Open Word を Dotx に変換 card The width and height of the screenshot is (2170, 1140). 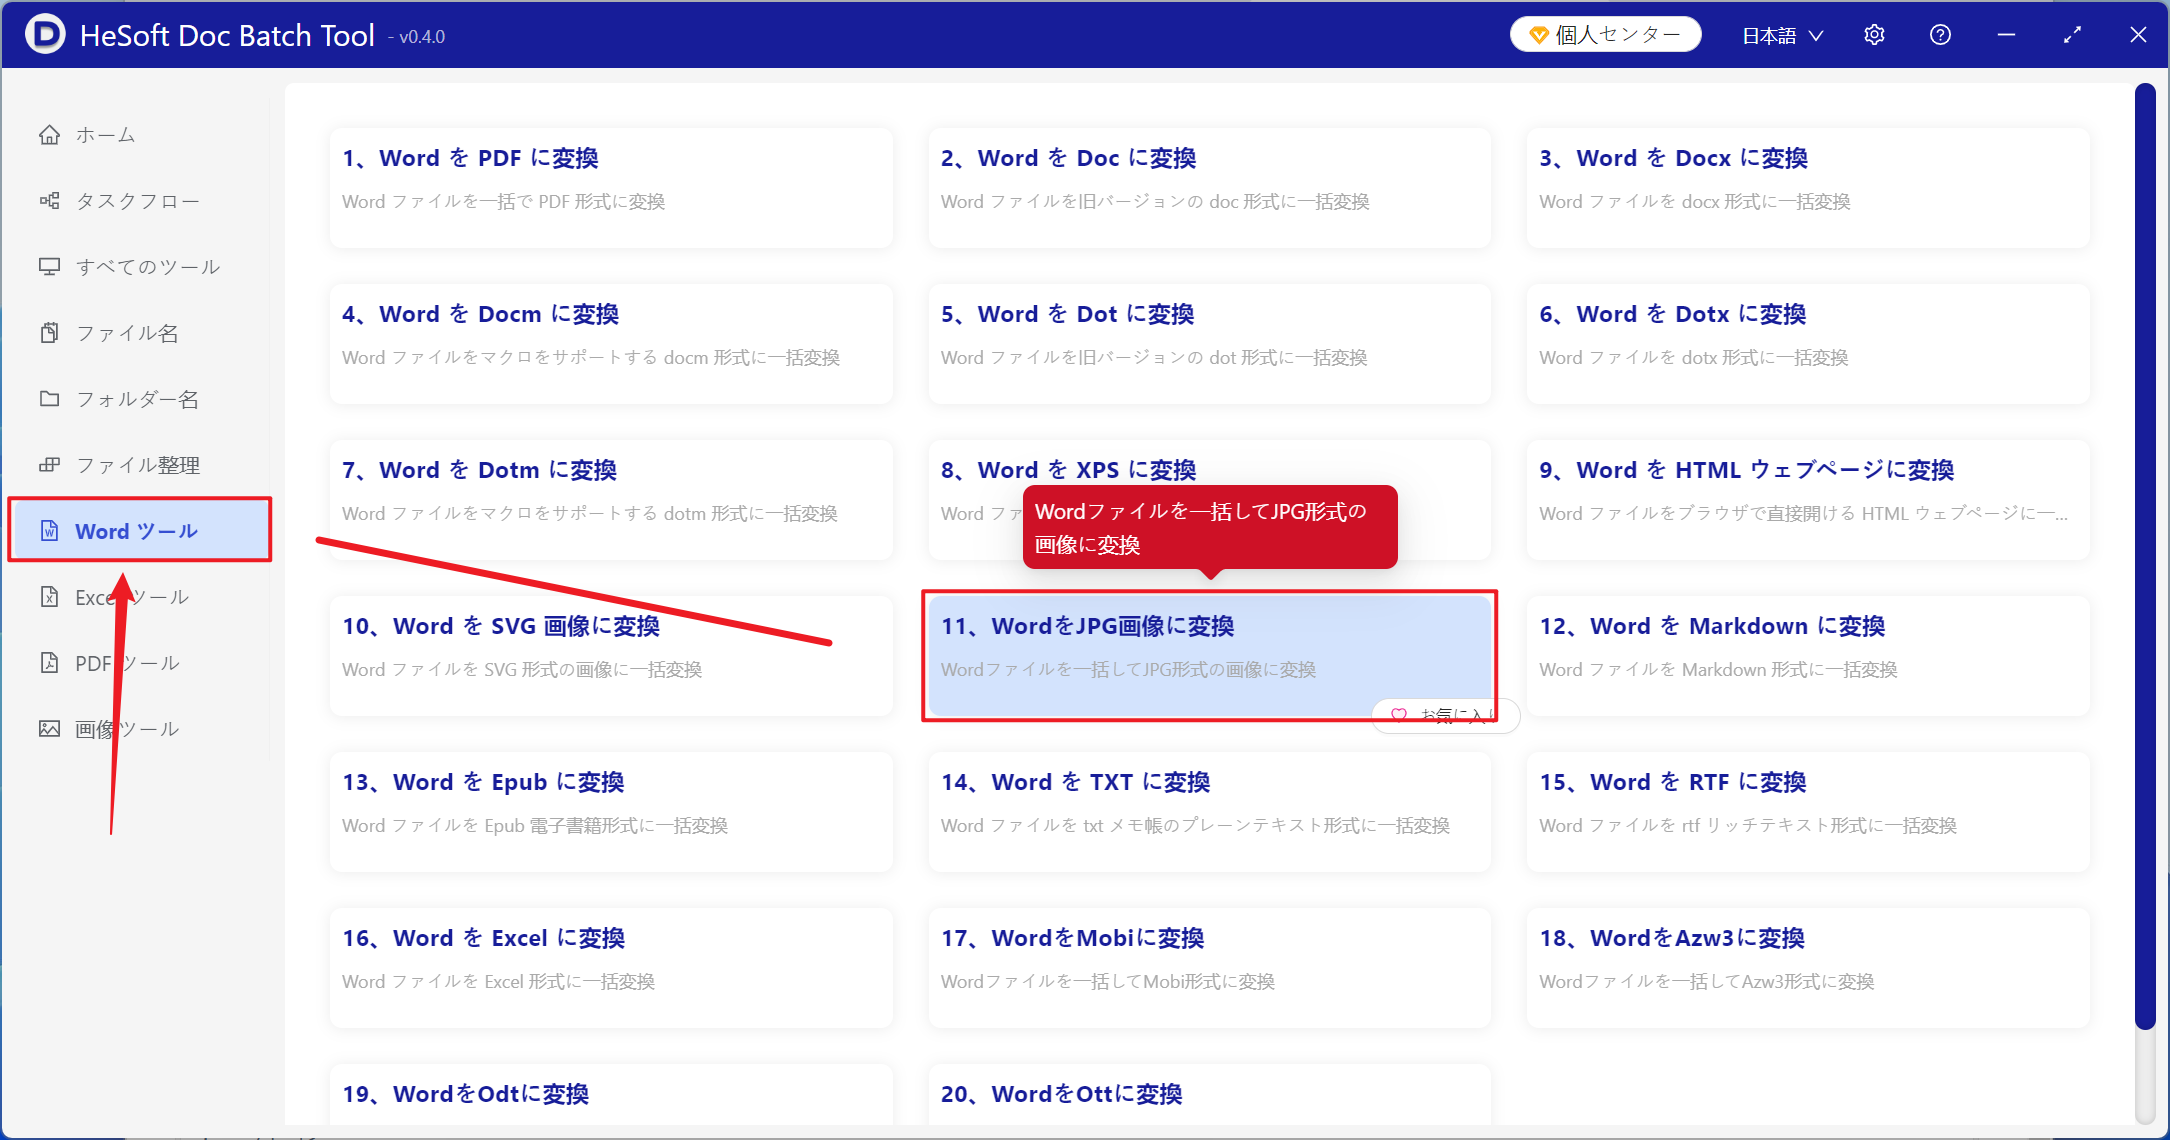[x=1808, y=343]
